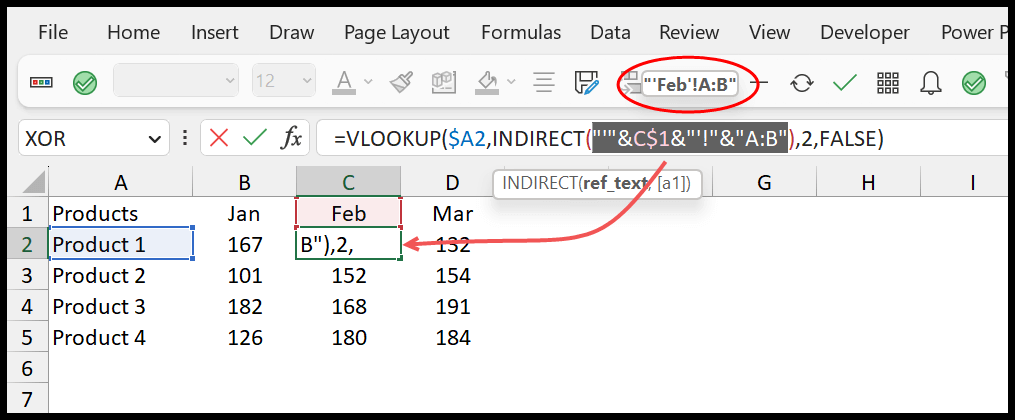This screenshot has height=420, width=1015.
Task: Click ref_text in the INDIRECT tooltip
Action: (615, 183)
